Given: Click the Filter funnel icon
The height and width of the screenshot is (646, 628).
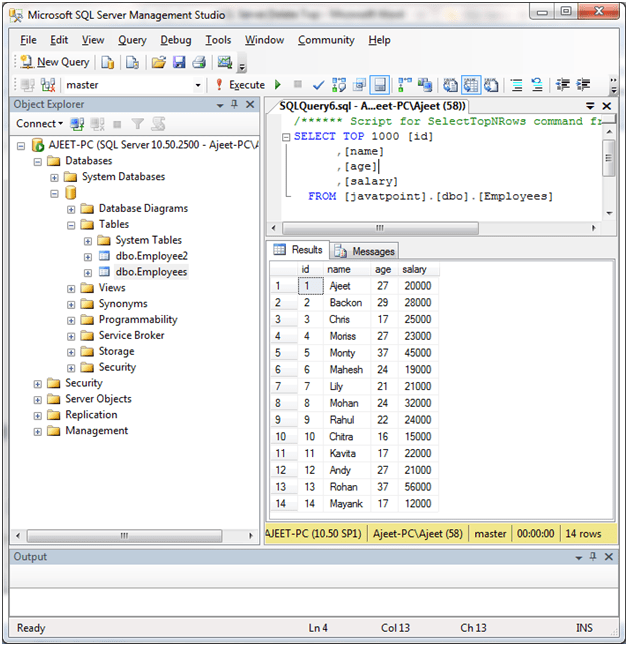Looking at the screenshot, I should click(x=137, y=124).
